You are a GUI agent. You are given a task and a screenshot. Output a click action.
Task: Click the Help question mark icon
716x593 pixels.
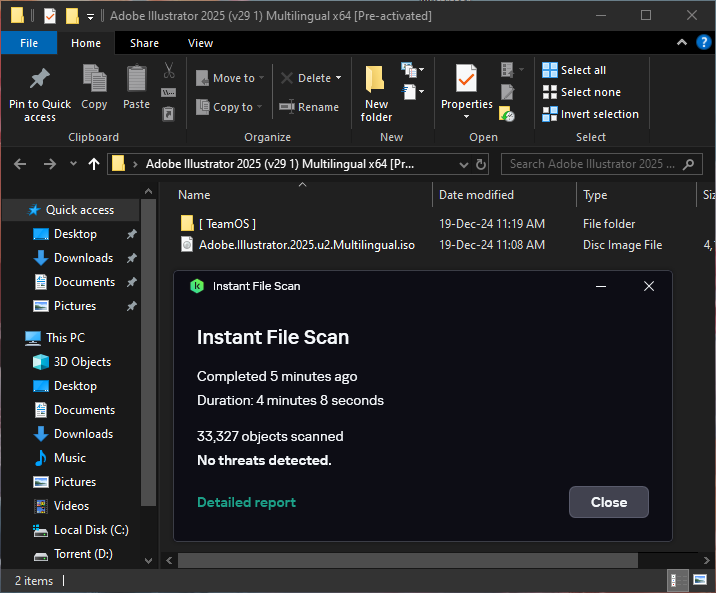(x=703, y=42)
